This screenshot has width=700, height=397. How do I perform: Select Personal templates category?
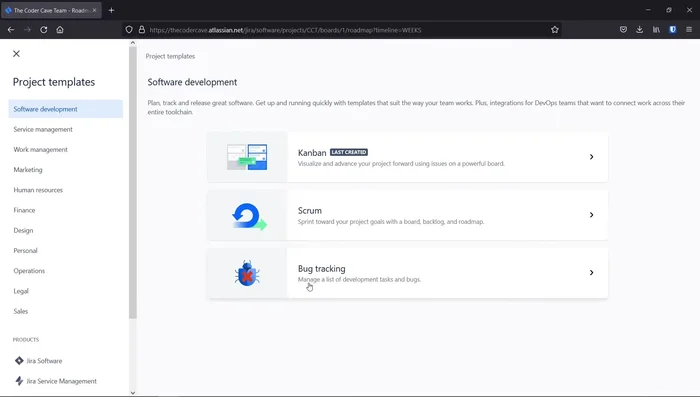(x=25, y=251)
